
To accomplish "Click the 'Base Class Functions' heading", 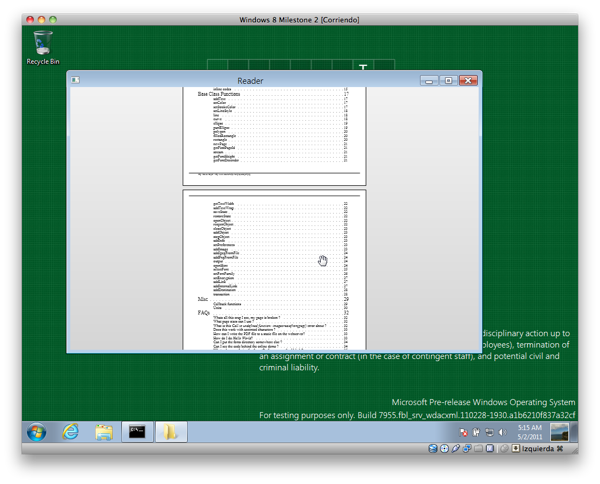I will [x=218, y=94].
